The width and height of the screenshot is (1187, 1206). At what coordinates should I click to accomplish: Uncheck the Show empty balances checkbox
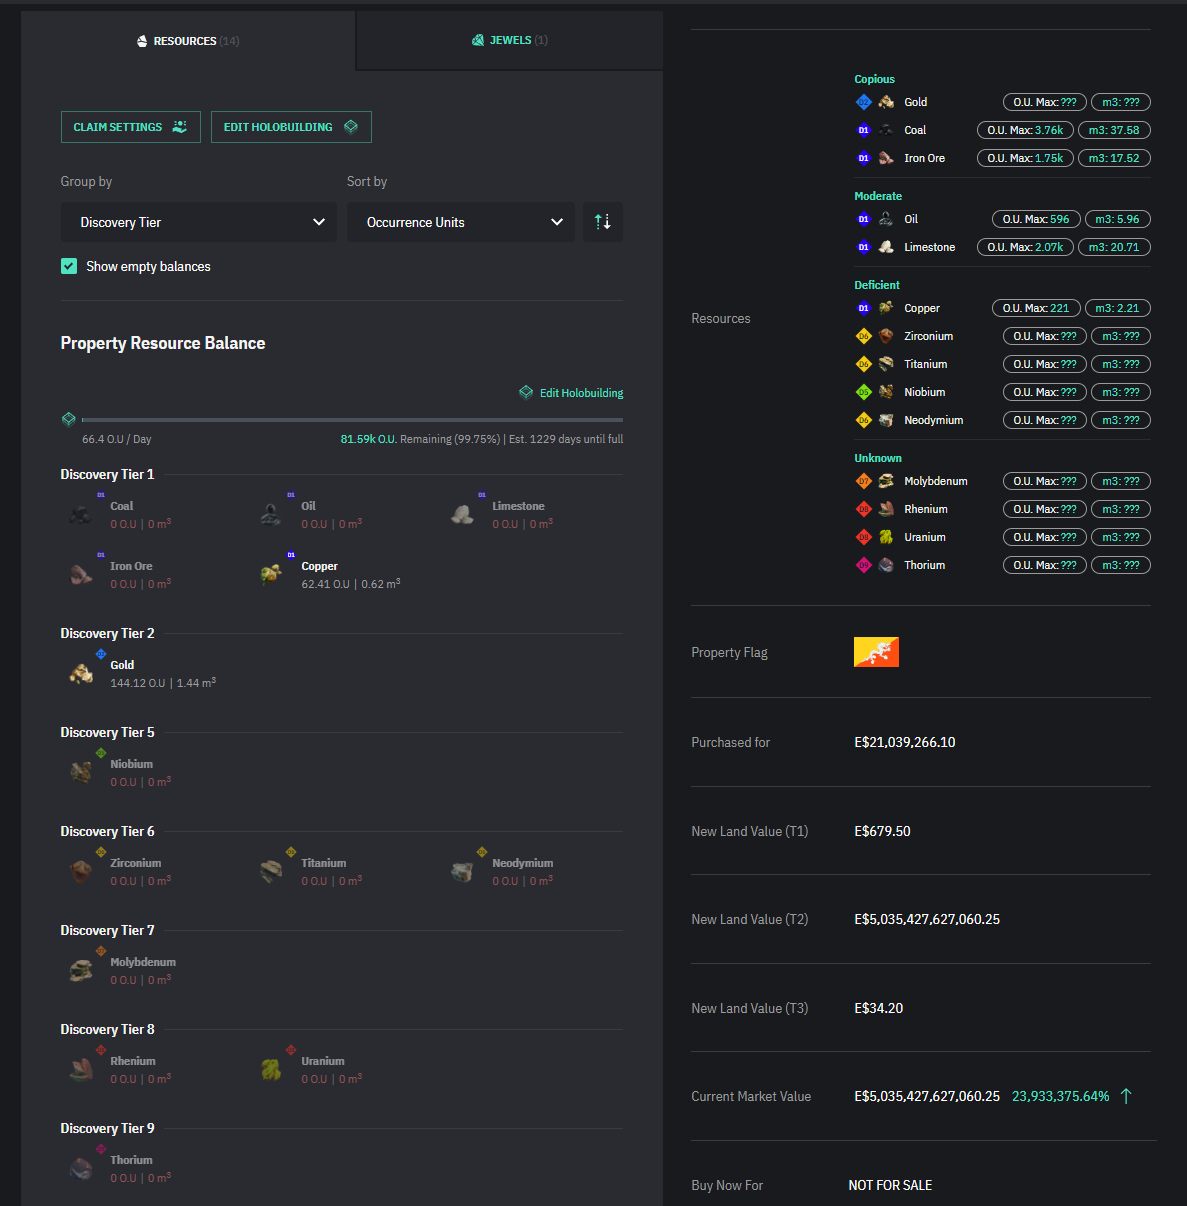pos(69,266)
